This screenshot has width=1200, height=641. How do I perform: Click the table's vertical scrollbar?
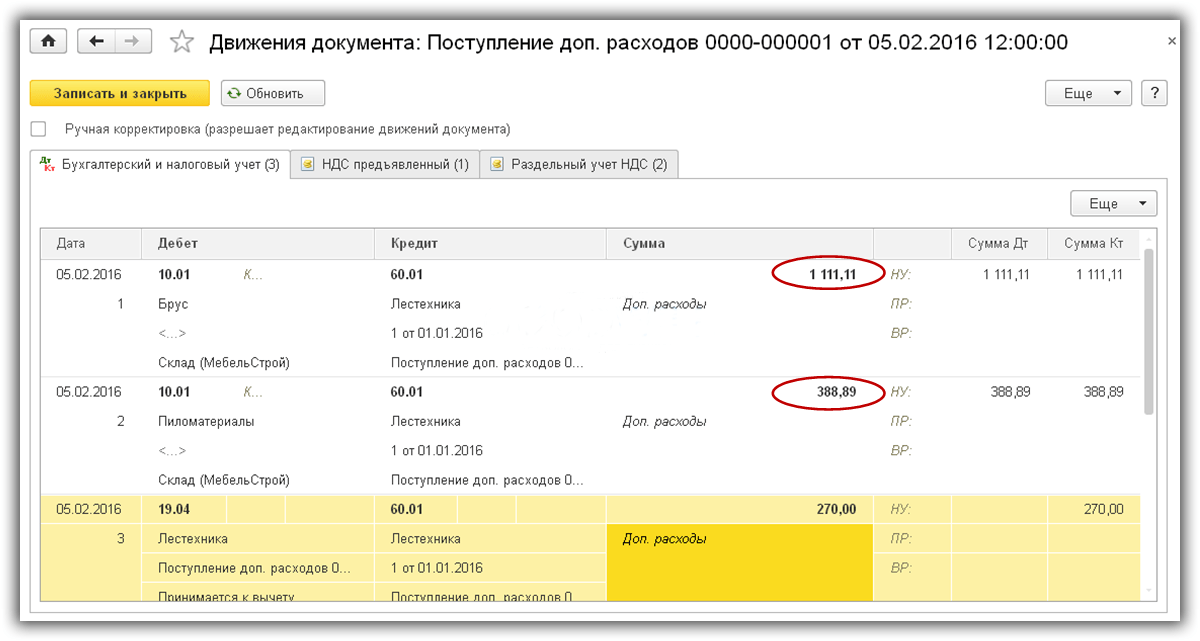[x=1150, y=330]
